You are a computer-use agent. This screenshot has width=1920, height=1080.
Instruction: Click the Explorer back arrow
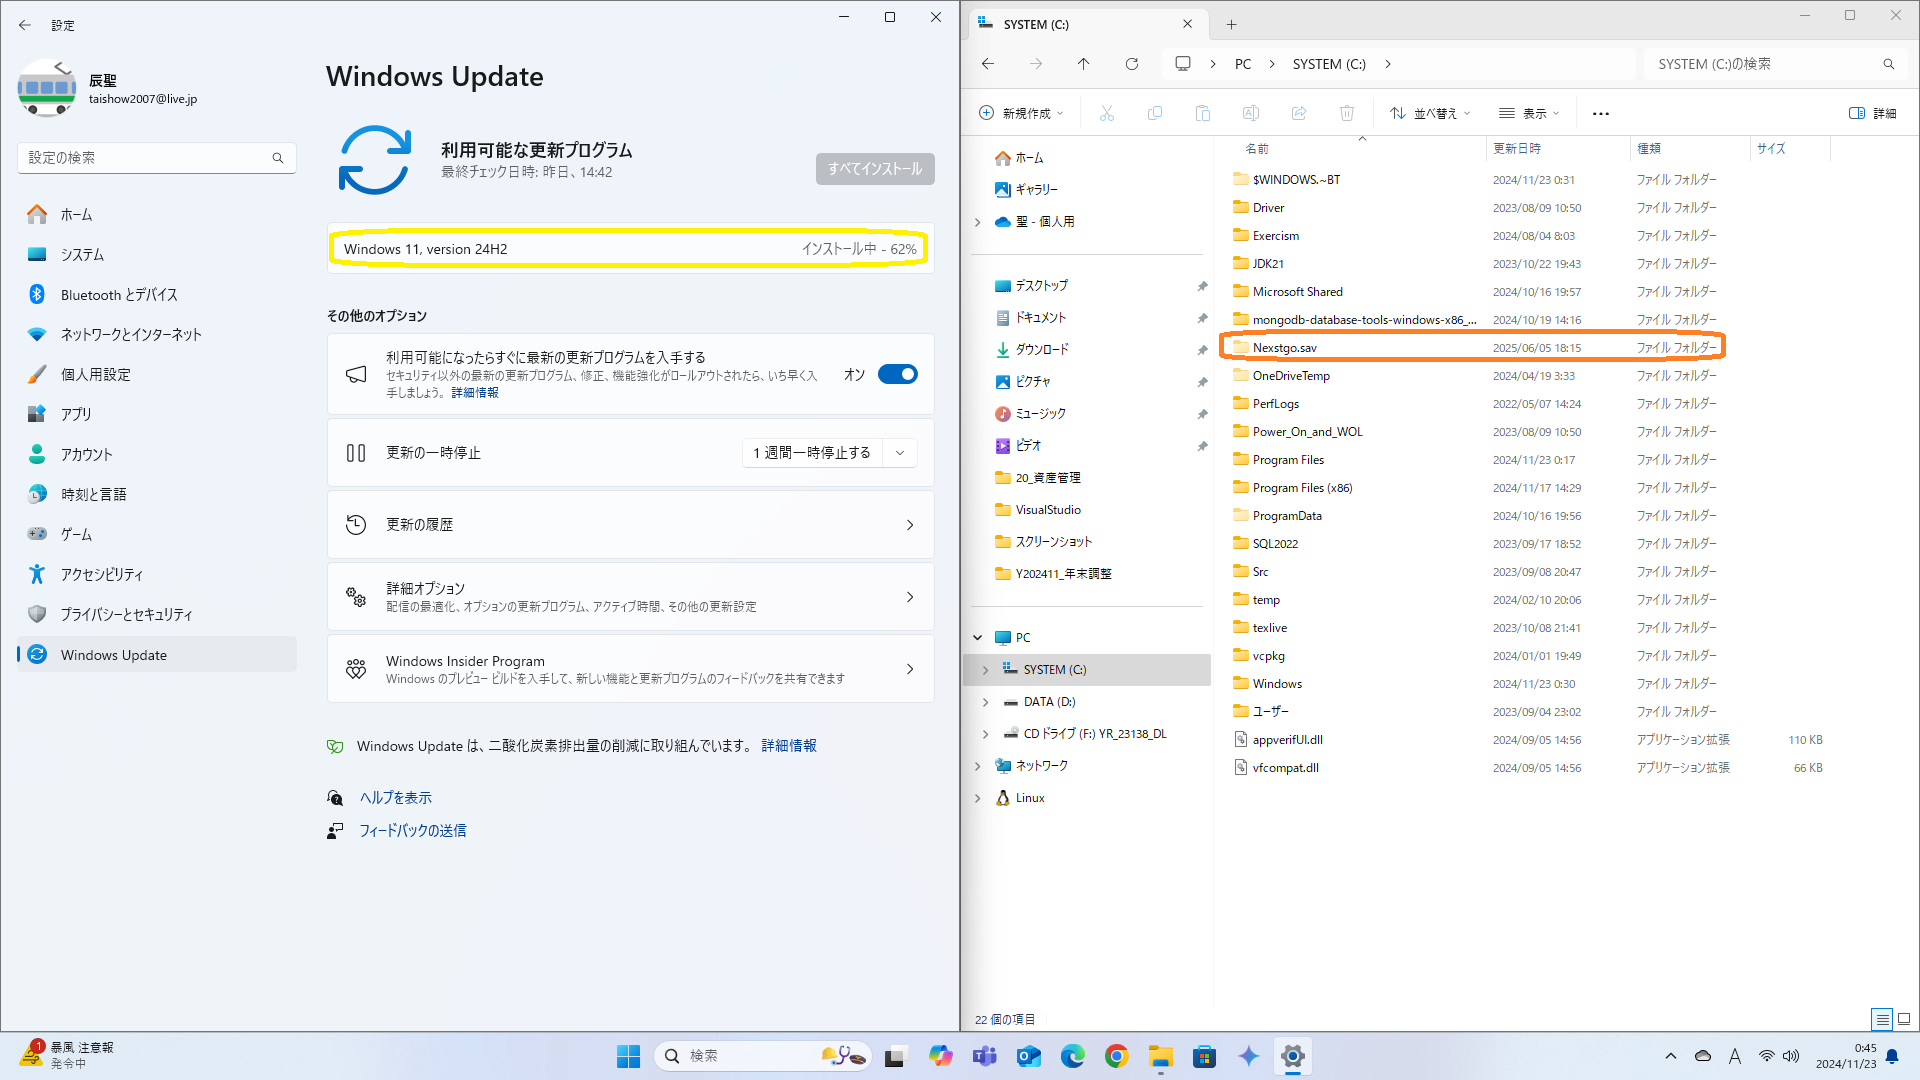coord(988,64)
